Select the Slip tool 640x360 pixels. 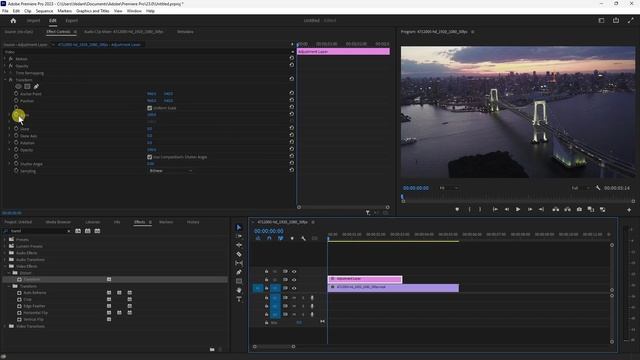pyautogui.click(x=239, y=263)
